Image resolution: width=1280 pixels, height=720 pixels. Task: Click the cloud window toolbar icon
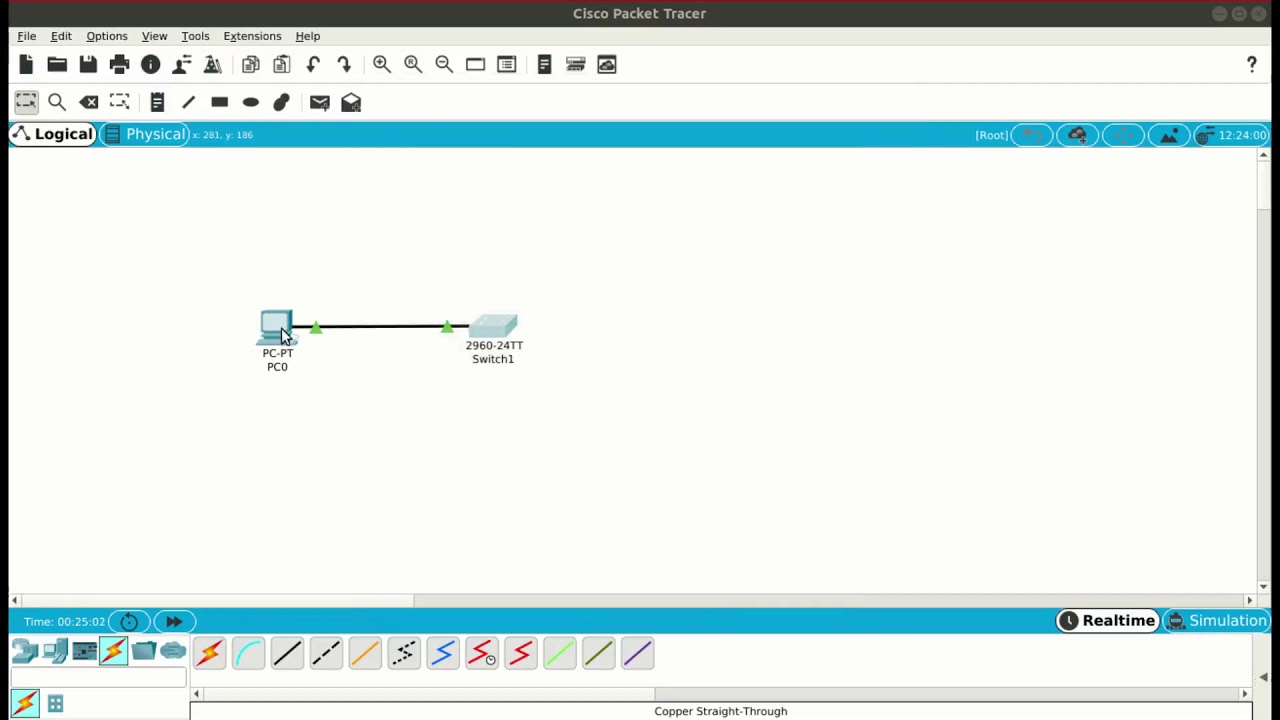pyautogui.click(x=607, y=65)
